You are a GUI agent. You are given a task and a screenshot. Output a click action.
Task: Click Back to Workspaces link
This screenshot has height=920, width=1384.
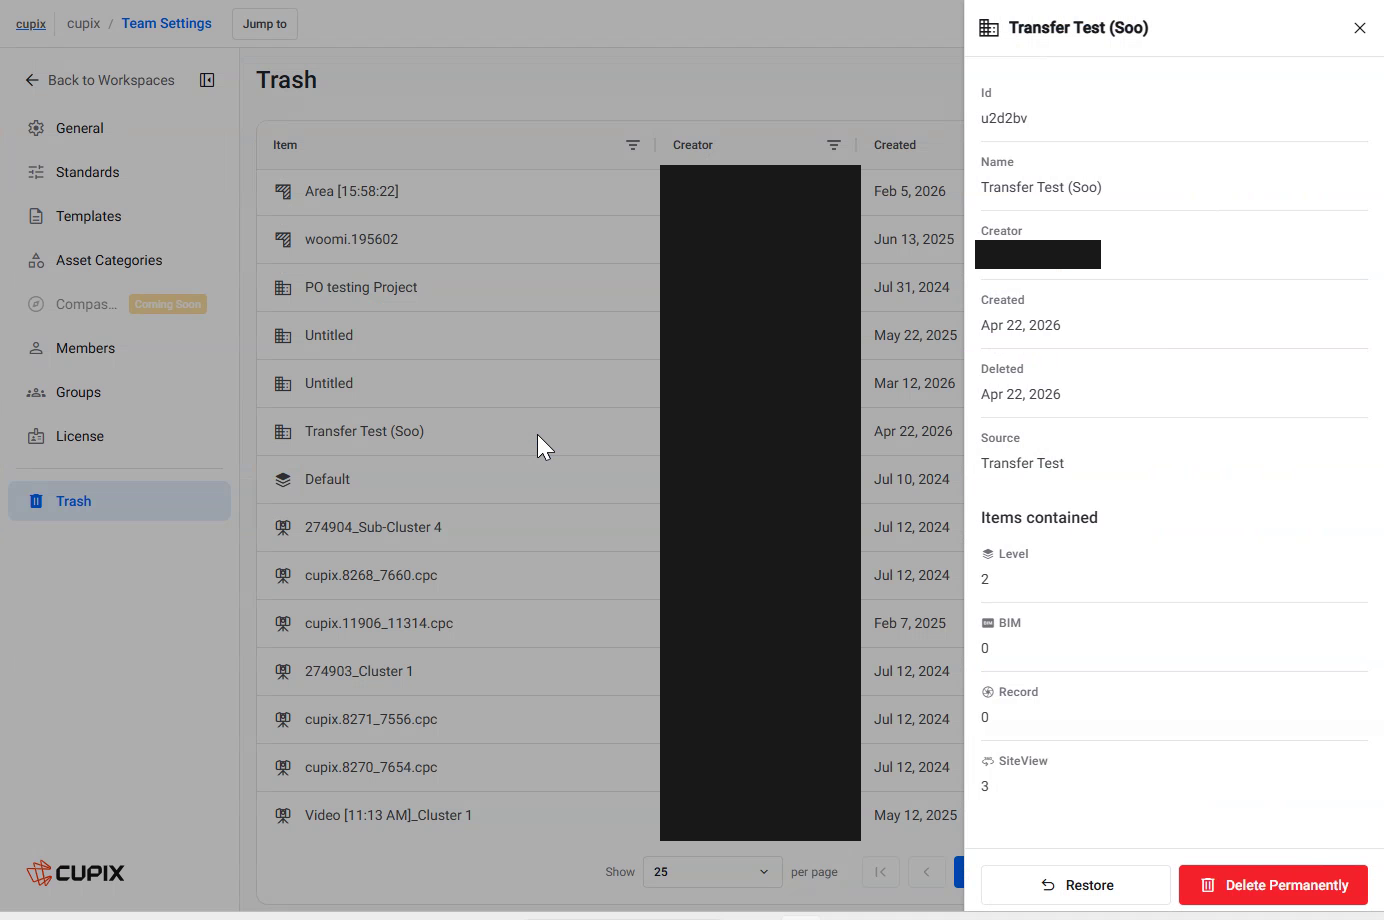(111, 80)
